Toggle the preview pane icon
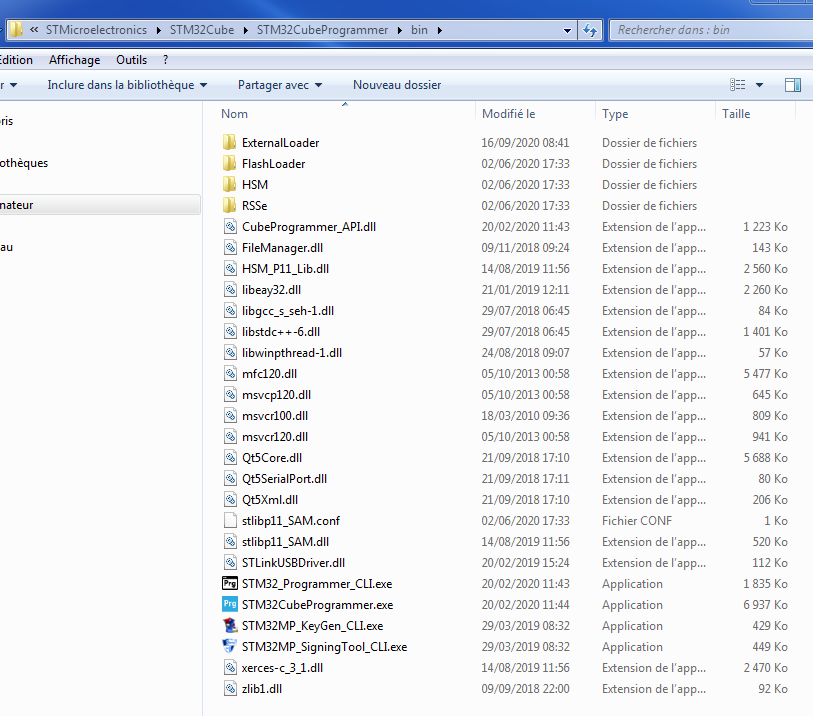 coord(793,85)
